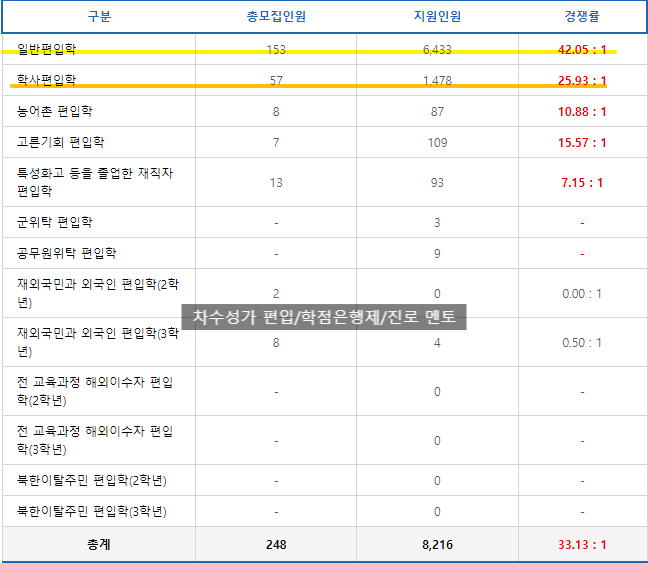Click the 109 applicants value
Viewport: 648px width, 563px height.
click(437, 143)
